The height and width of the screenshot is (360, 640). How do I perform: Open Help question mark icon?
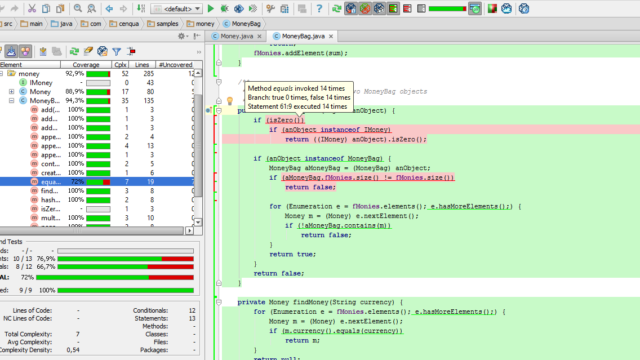319,9
